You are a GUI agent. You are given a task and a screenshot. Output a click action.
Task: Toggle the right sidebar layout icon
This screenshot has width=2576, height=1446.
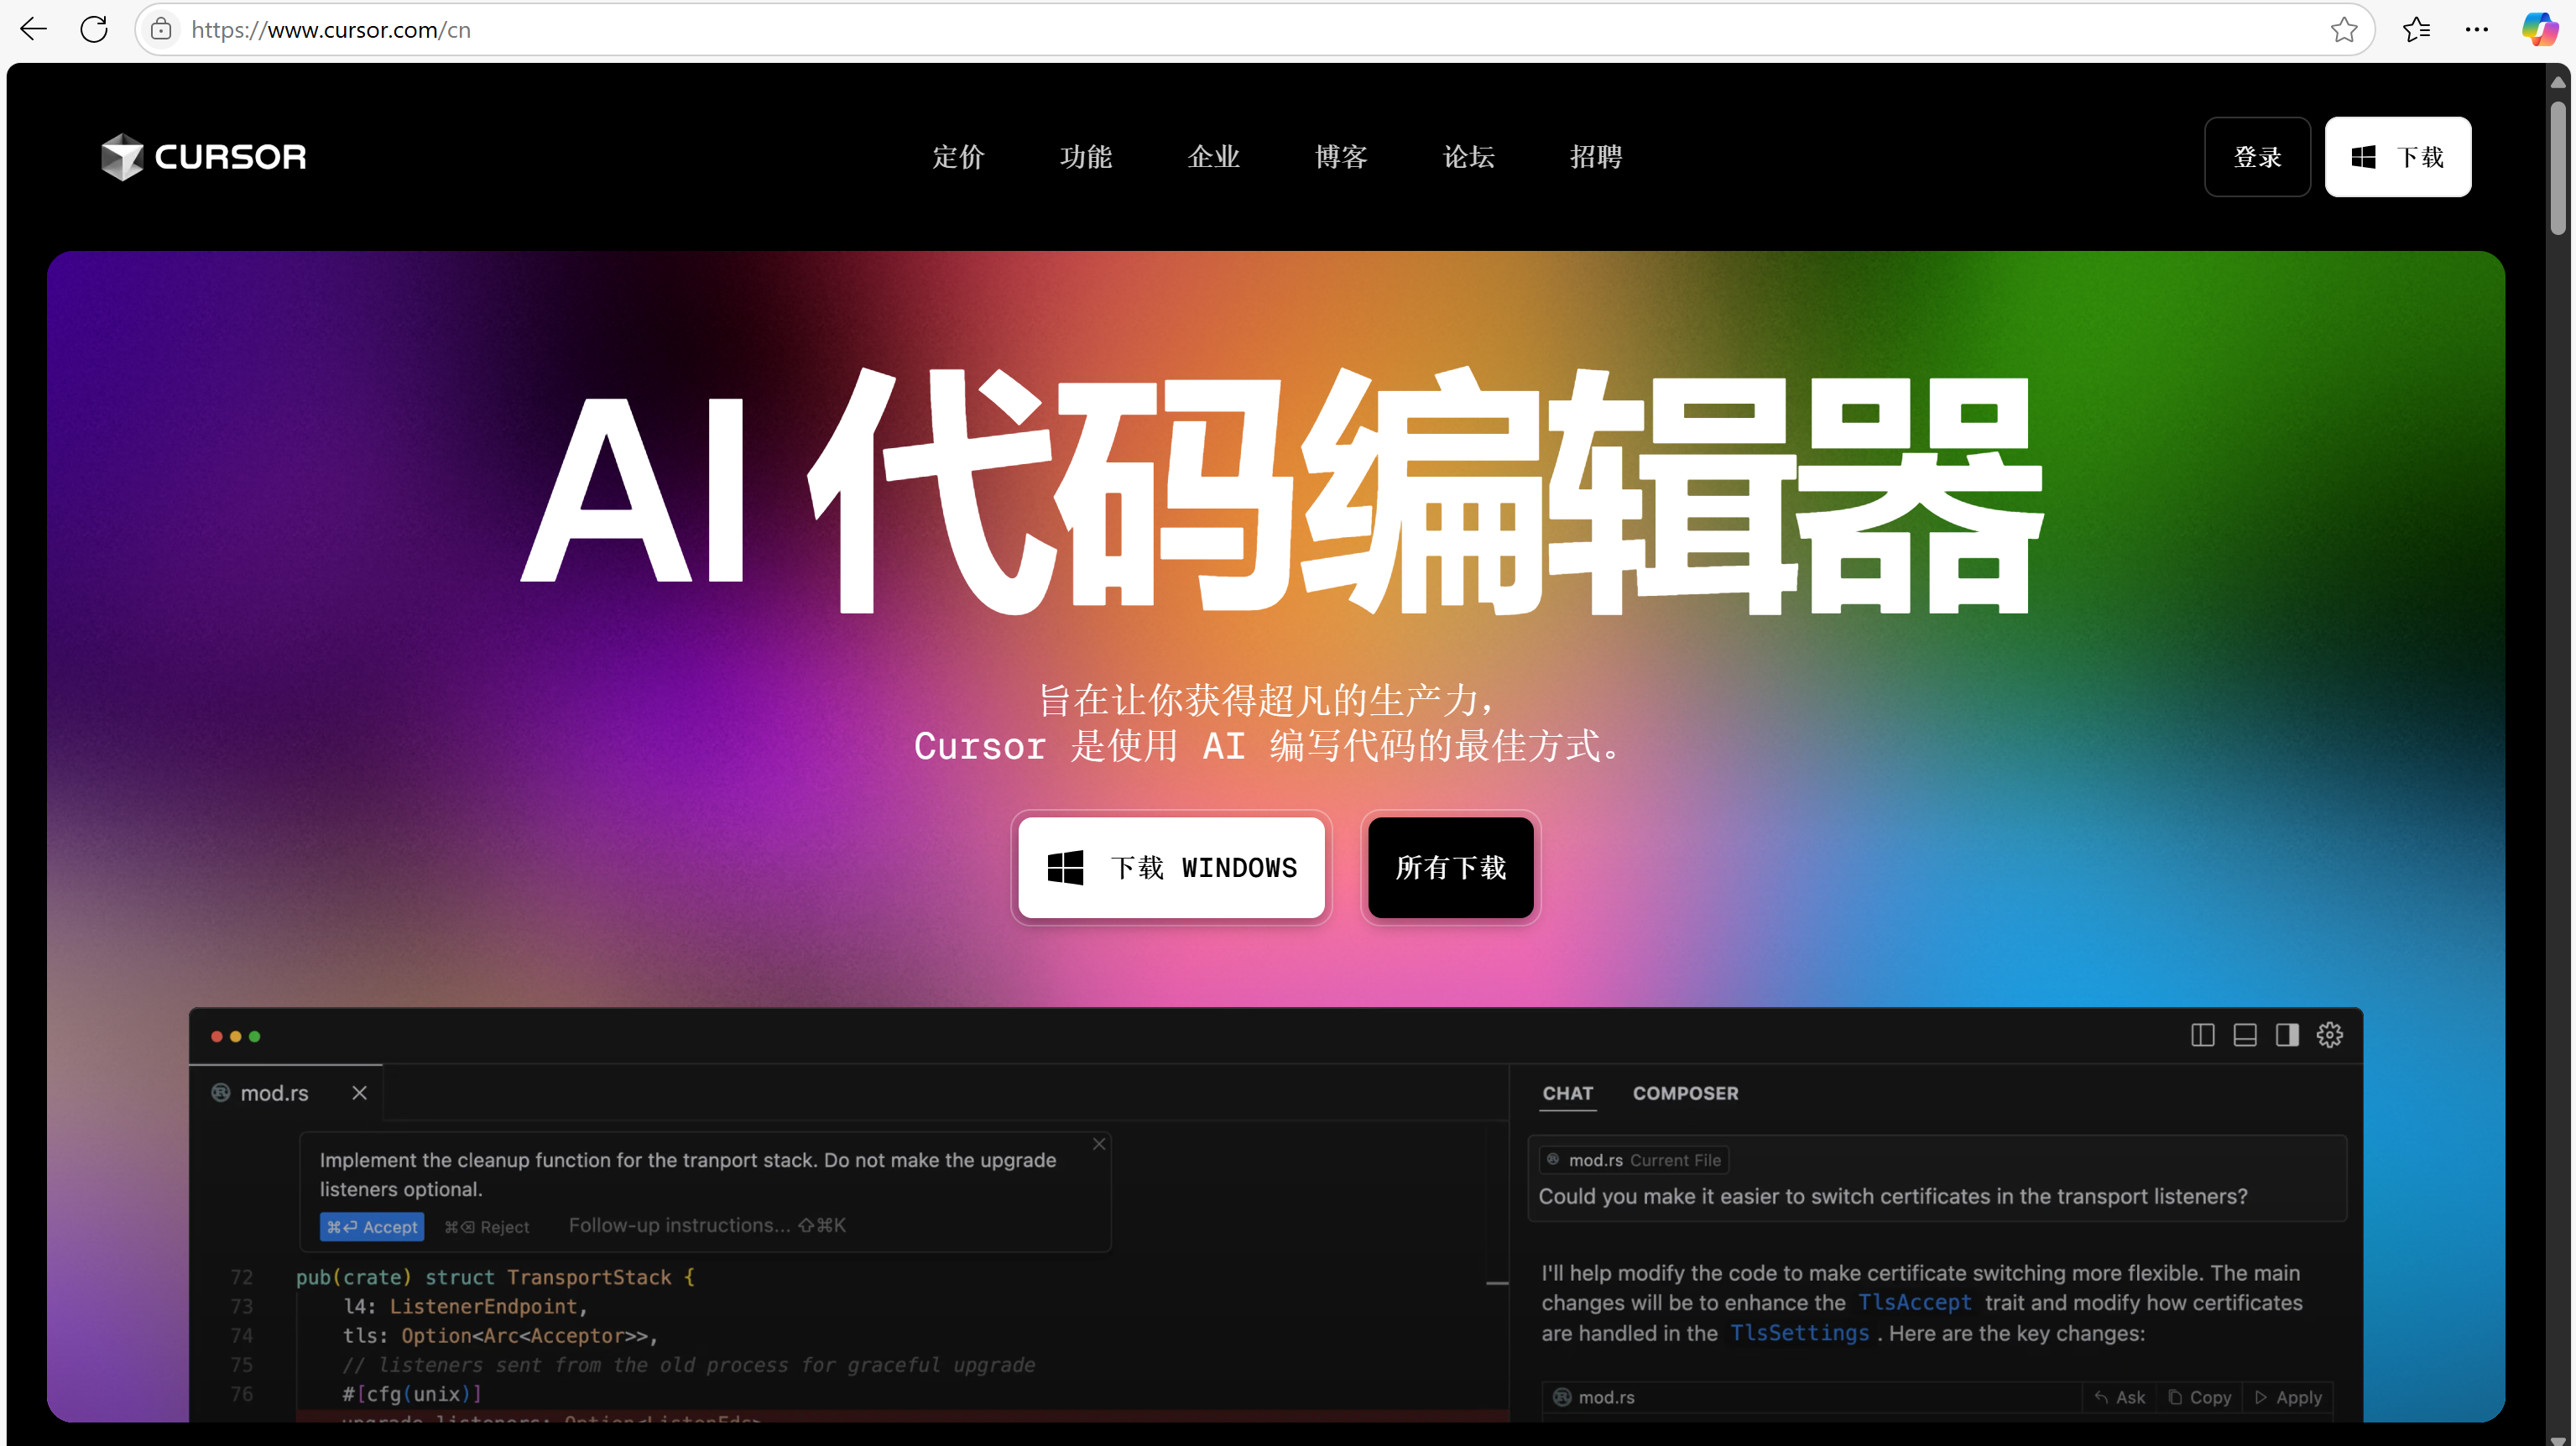tap(2286, 1035)
